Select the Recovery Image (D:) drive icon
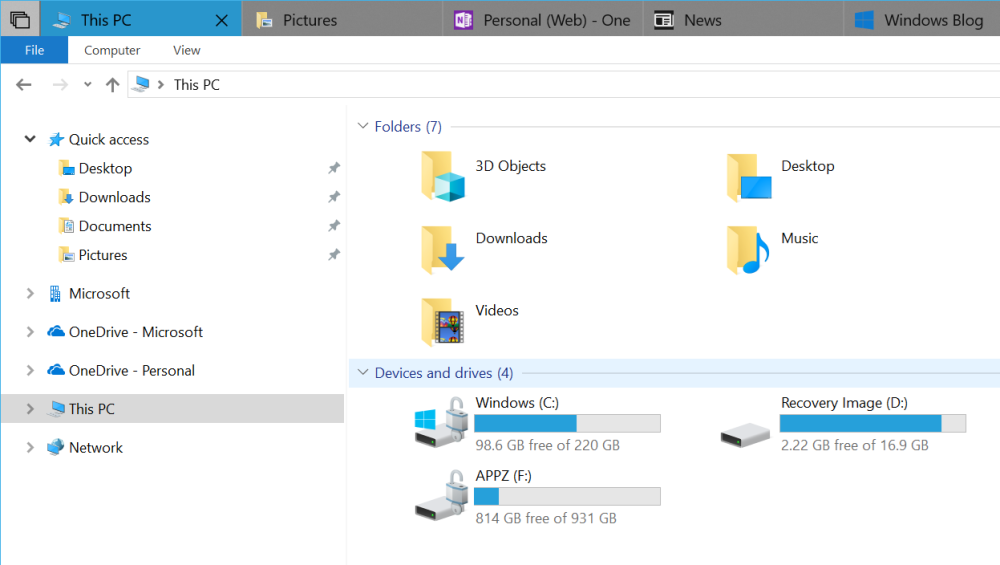 click(746, 434)
